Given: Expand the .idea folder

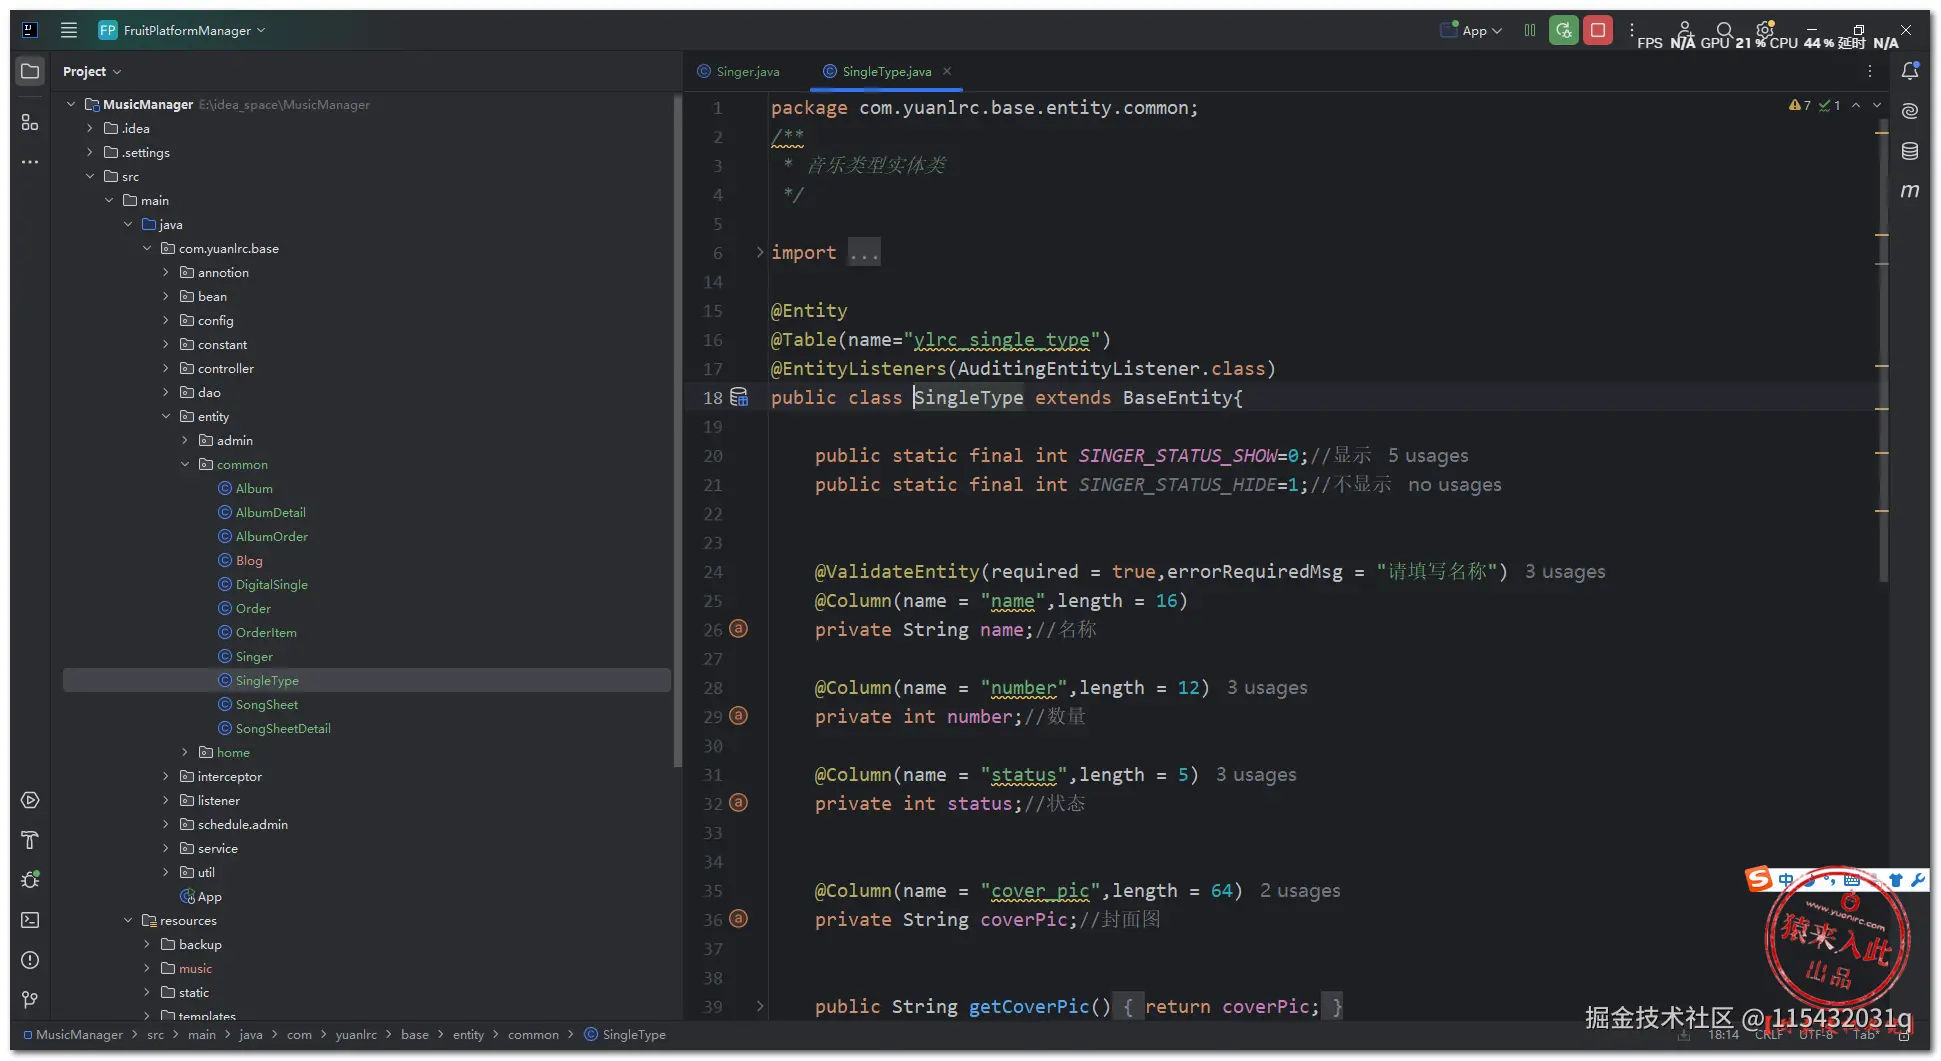Looking at the screenshot, I should [90, 128].
